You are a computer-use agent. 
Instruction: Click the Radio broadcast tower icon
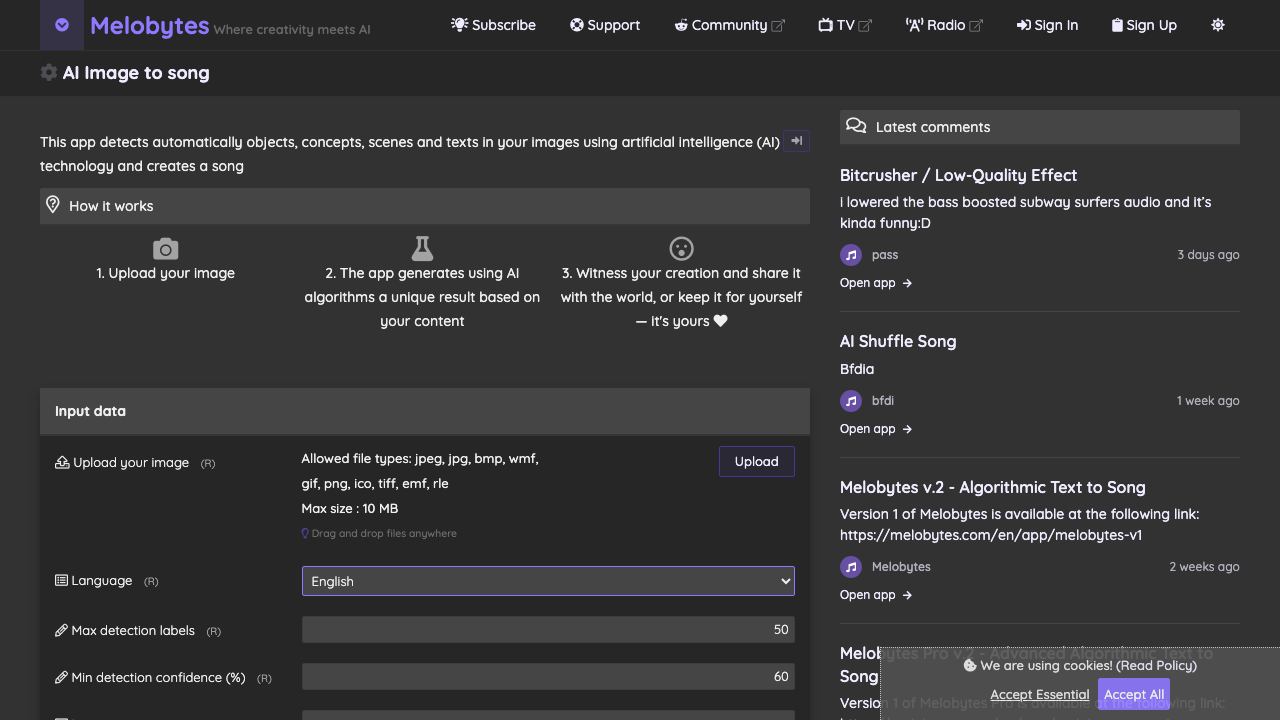[914, 25]
